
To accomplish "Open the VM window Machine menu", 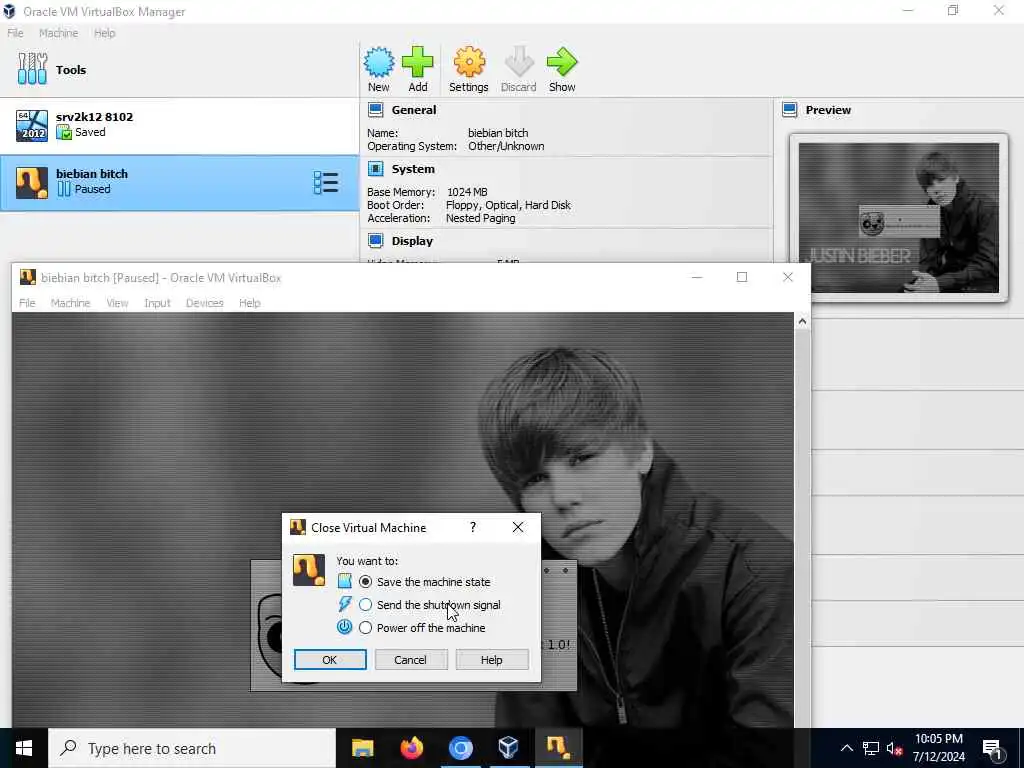I will 71,303.
